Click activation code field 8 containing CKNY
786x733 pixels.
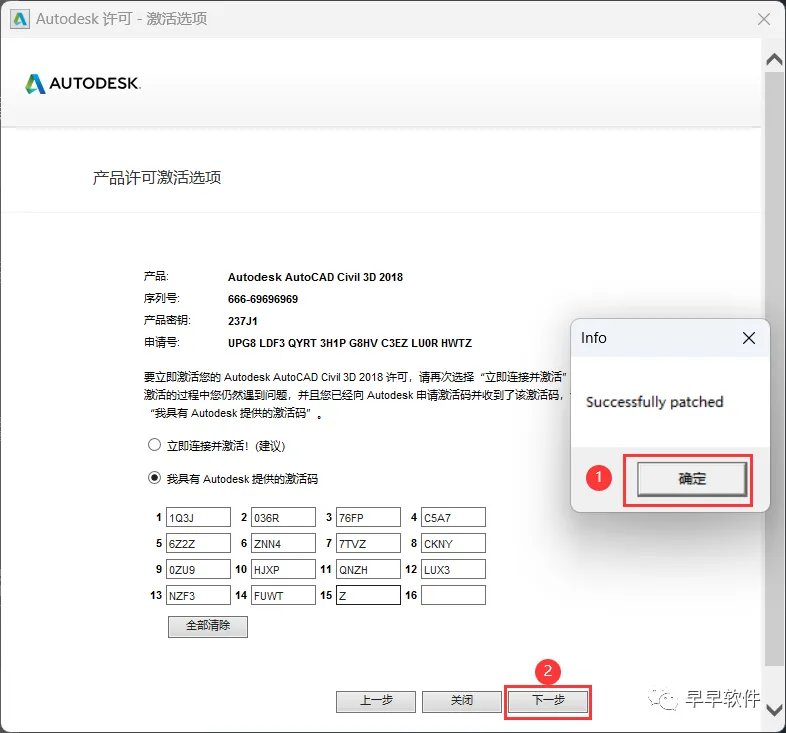[x=453, y=543]
